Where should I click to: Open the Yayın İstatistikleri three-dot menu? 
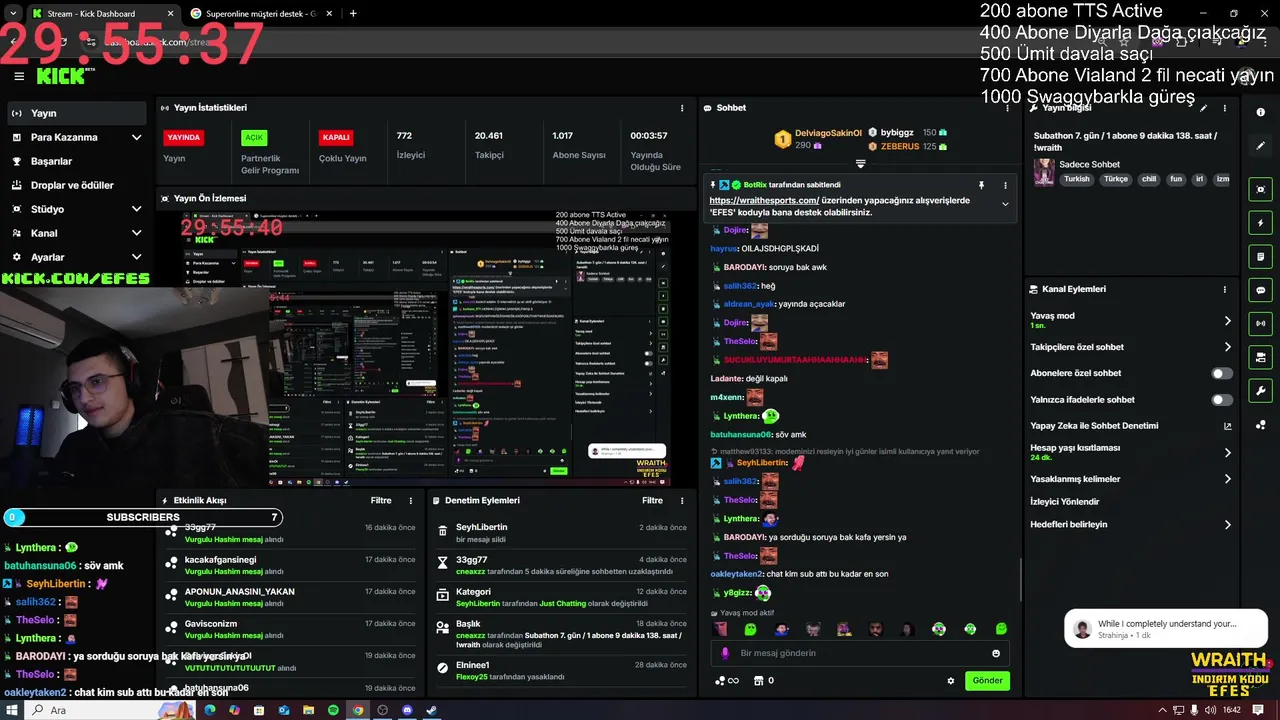point(682,108)
